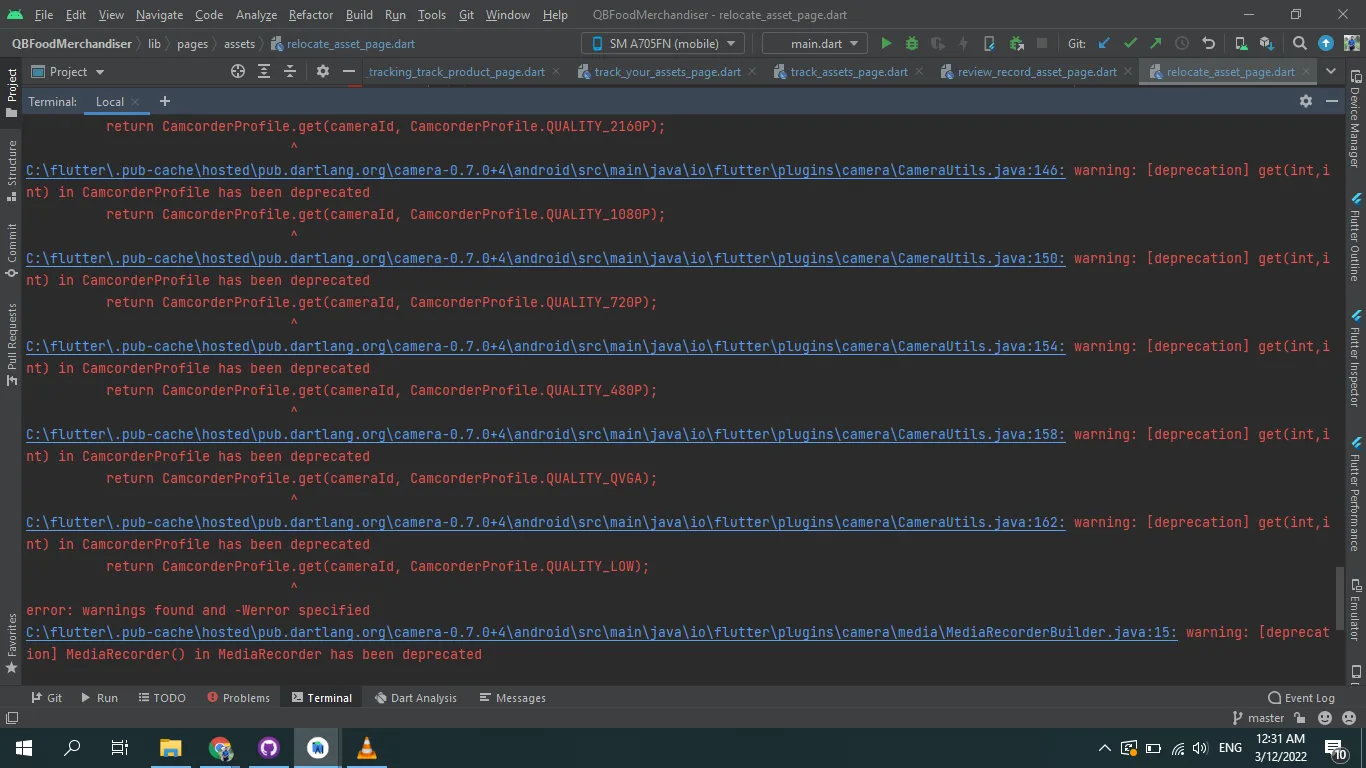Open the Git menu
Screen dimensions: 1366x768
coord(466,15)
